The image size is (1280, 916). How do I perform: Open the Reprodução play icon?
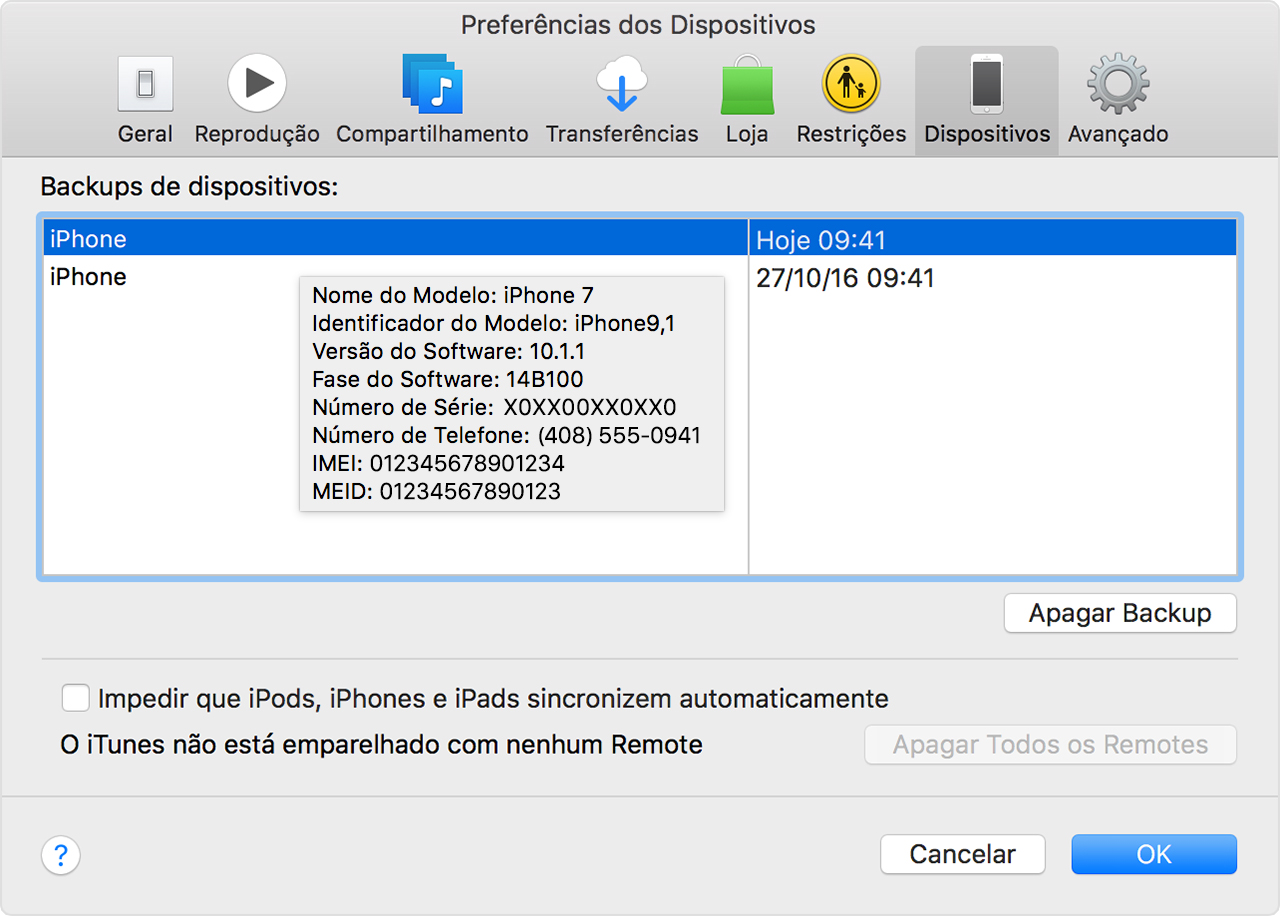coord(257,83)
